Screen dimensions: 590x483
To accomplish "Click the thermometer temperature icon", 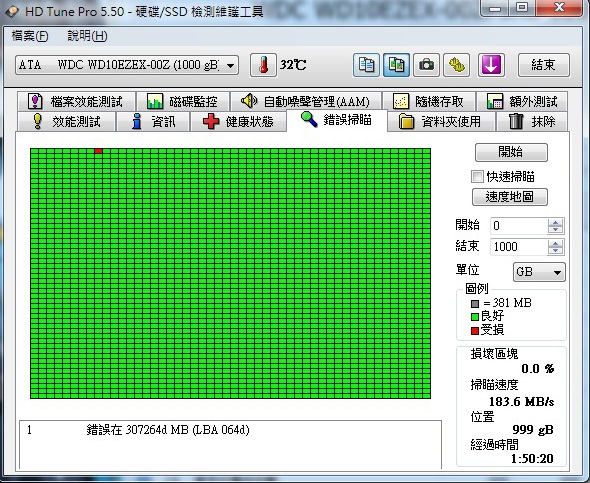I will coord(263,65).
